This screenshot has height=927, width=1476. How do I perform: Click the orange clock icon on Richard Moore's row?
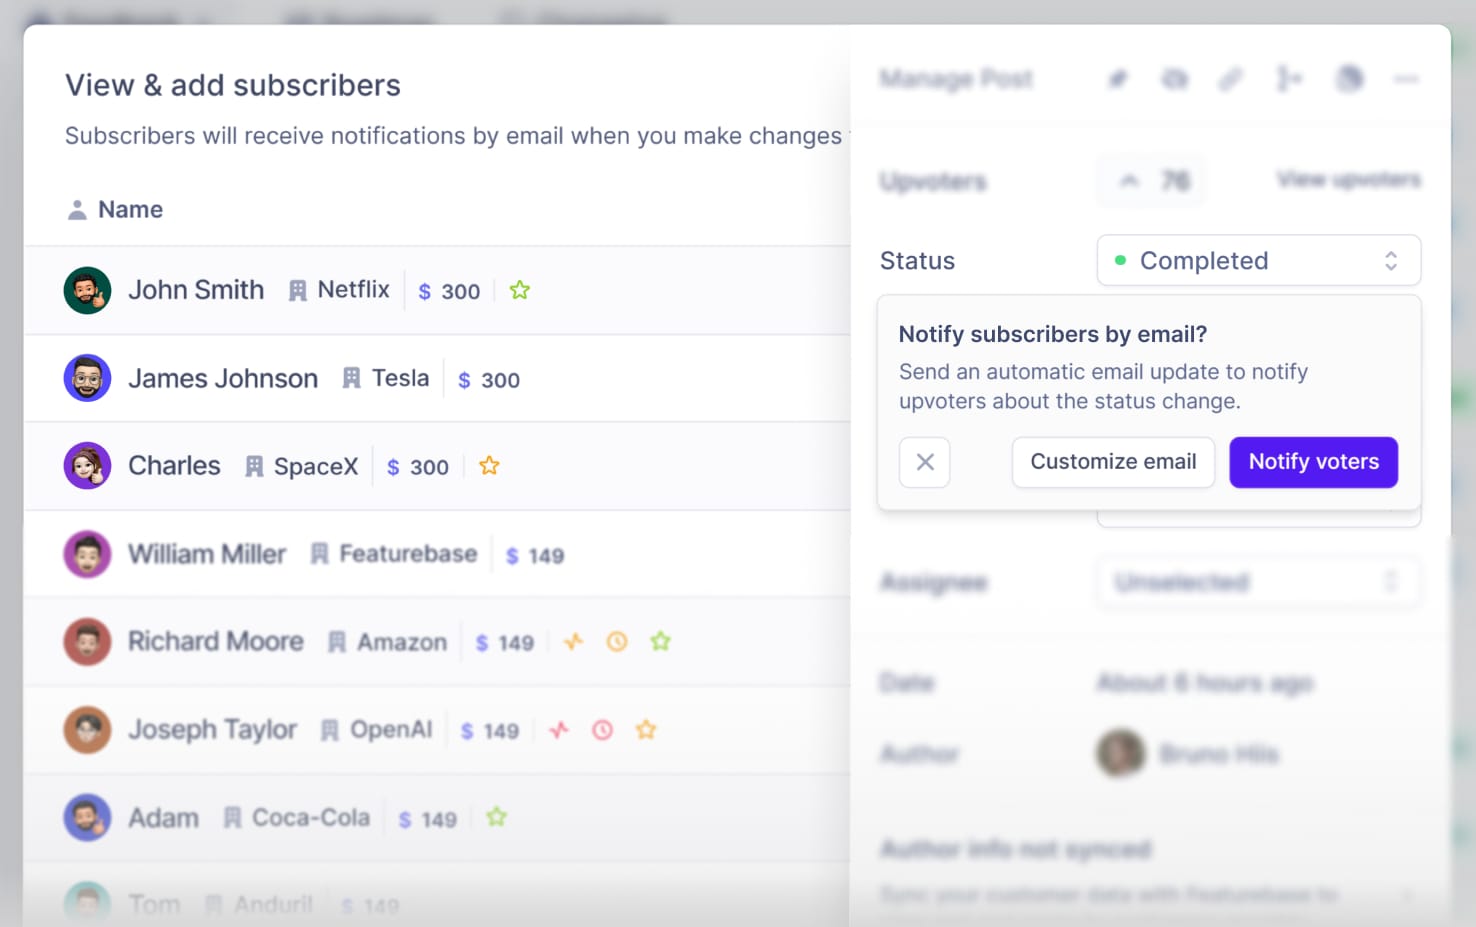pyautogui.click(x=616, y=641)
